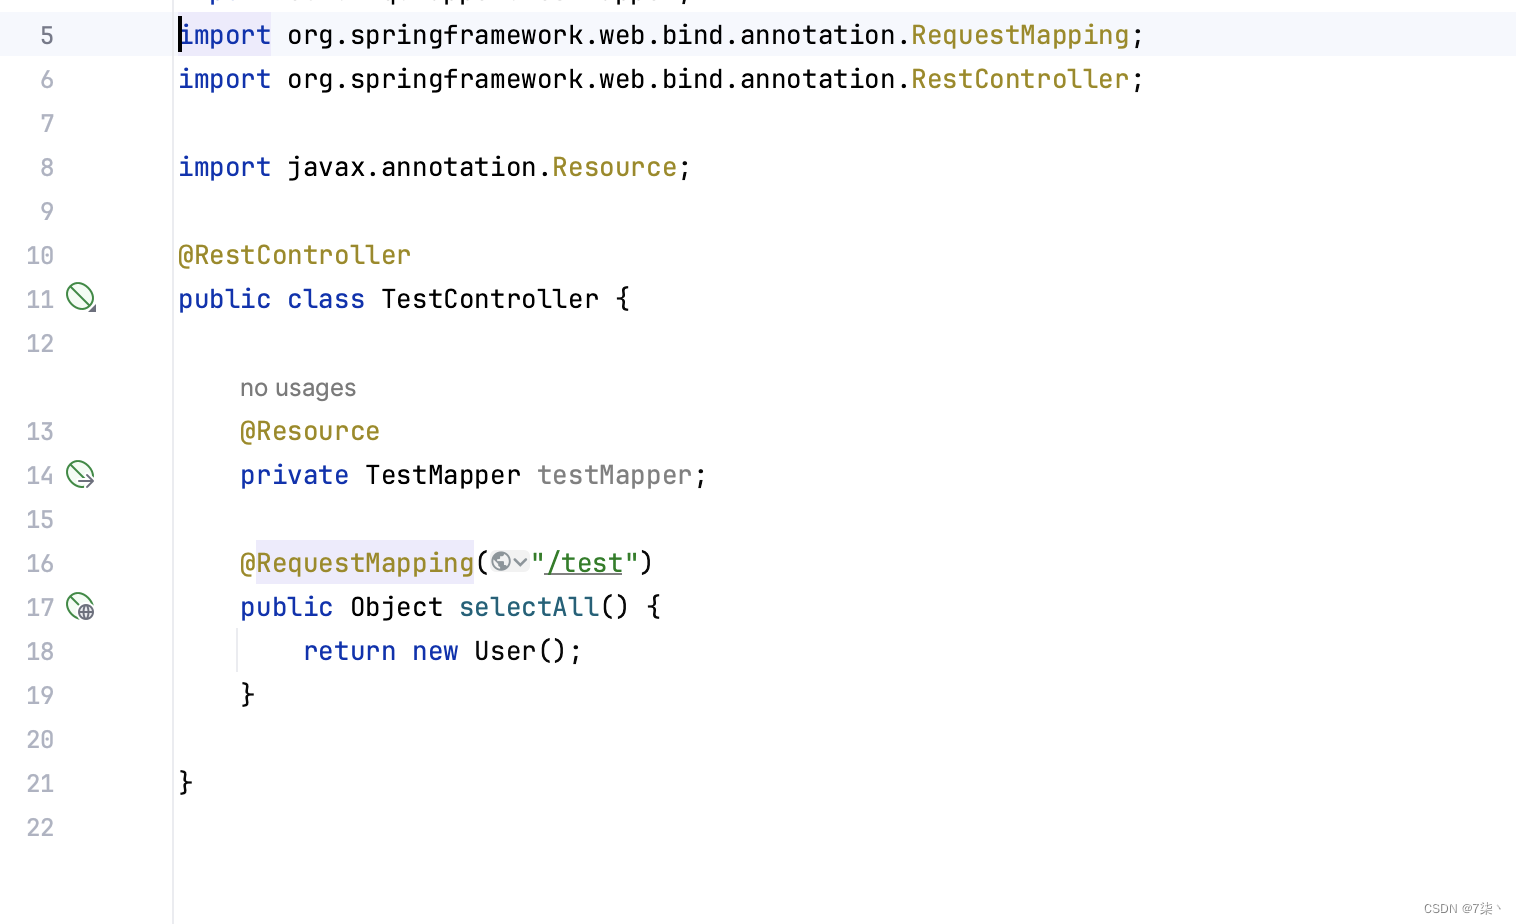Viewport: 1516px width, 924px height.
Task: Open the "/test" URL path link
Action: pyautogui.click(x=585, y=563)
